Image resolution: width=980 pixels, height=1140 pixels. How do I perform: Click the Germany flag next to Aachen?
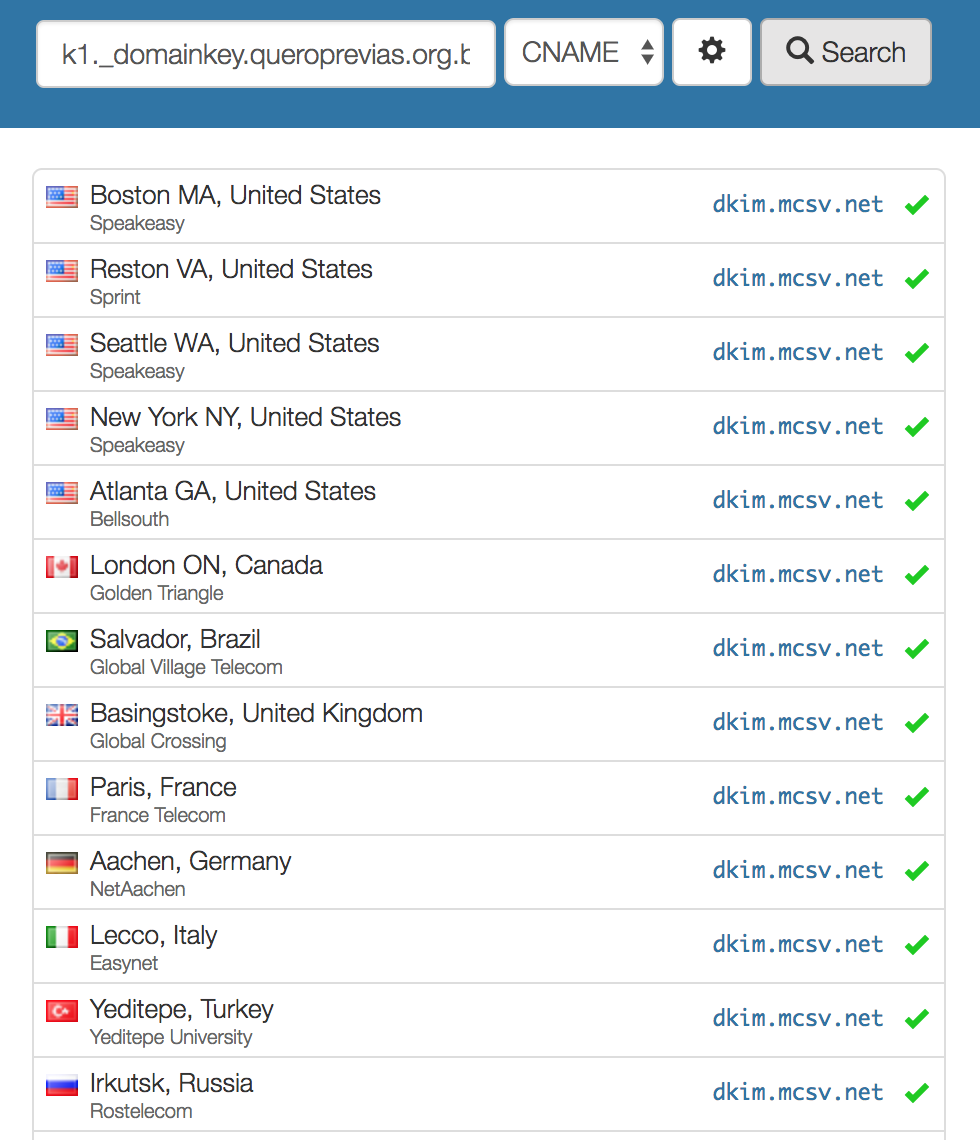click(62, 863)
